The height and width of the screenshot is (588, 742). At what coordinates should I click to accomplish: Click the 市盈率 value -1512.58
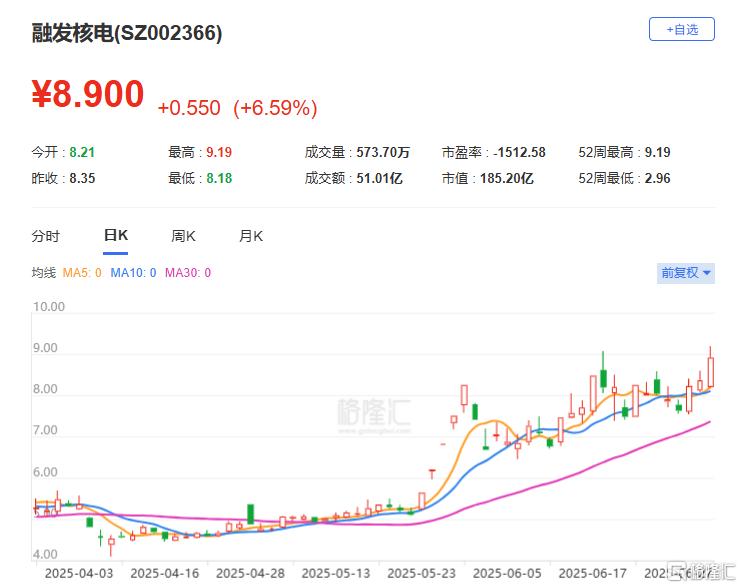pyautogui.click(x=519, y=152)
